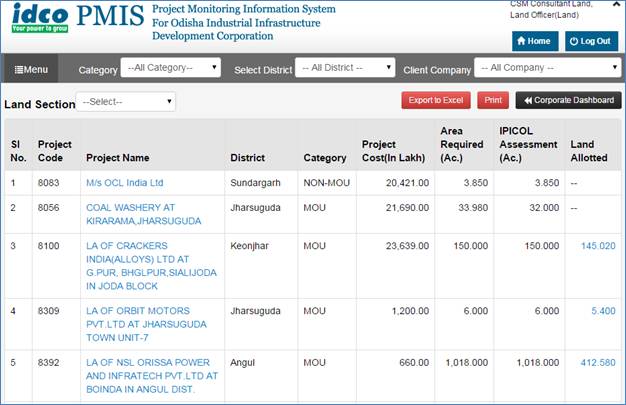This screenshot has width=626, height=405.
Task: Click the Sundargarh district cell
Action: tap(255, 183)
